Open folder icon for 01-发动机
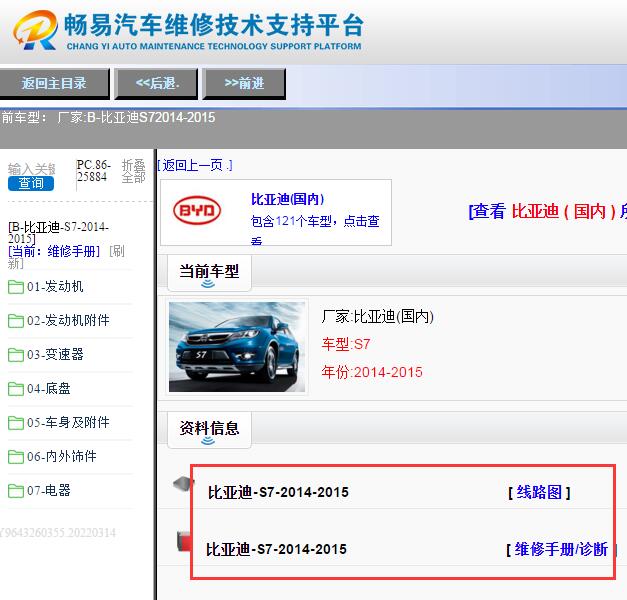Screen dimensions: 627x600 [16, 287]
